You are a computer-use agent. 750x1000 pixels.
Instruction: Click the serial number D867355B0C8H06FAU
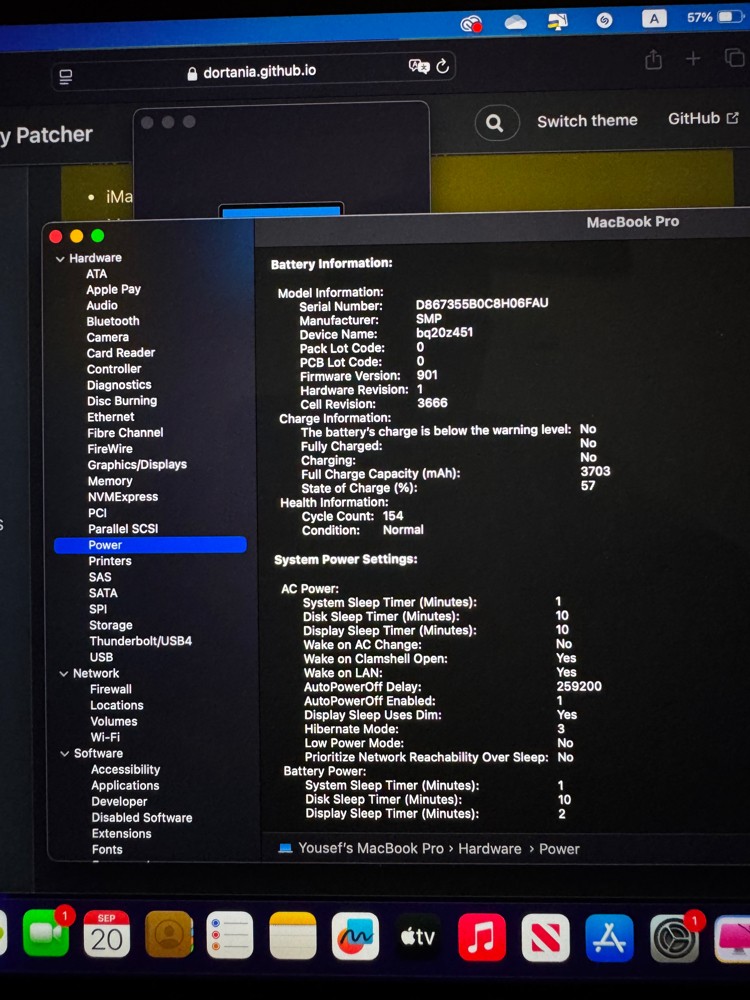click(x=482, y=304)
